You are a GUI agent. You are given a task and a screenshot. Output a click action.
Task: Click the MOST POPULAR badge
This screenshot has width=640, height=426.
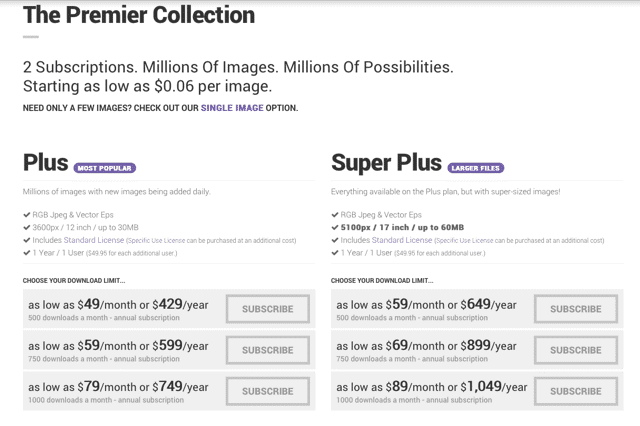[x=104, y=168]
